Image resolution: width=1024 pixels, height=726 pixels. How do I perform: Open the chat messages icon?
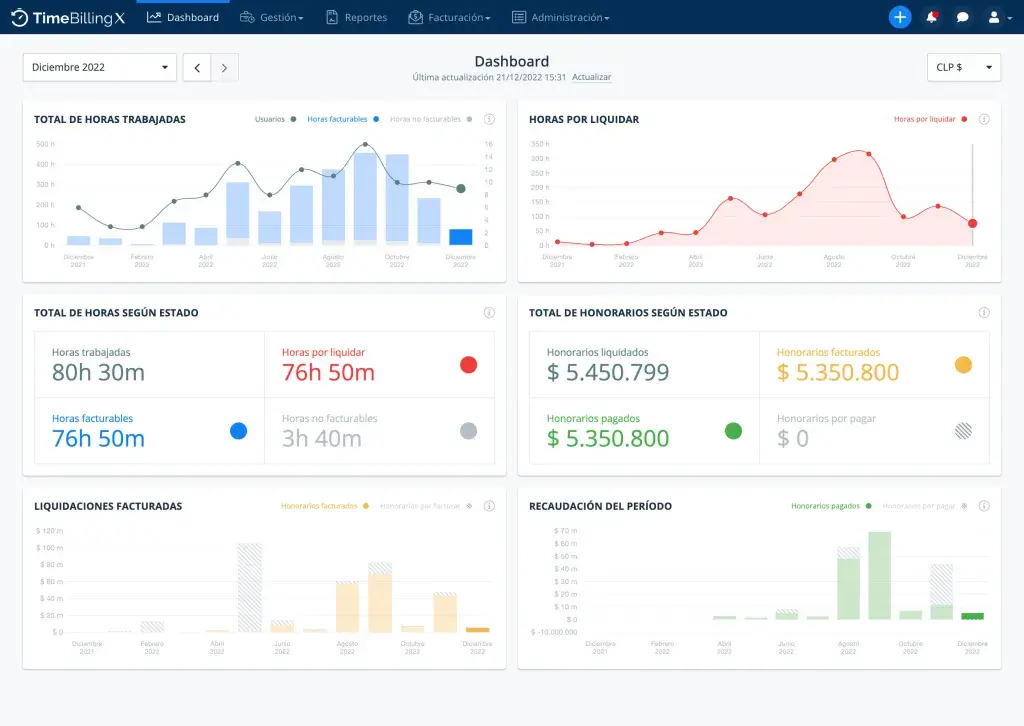(963, 18)
